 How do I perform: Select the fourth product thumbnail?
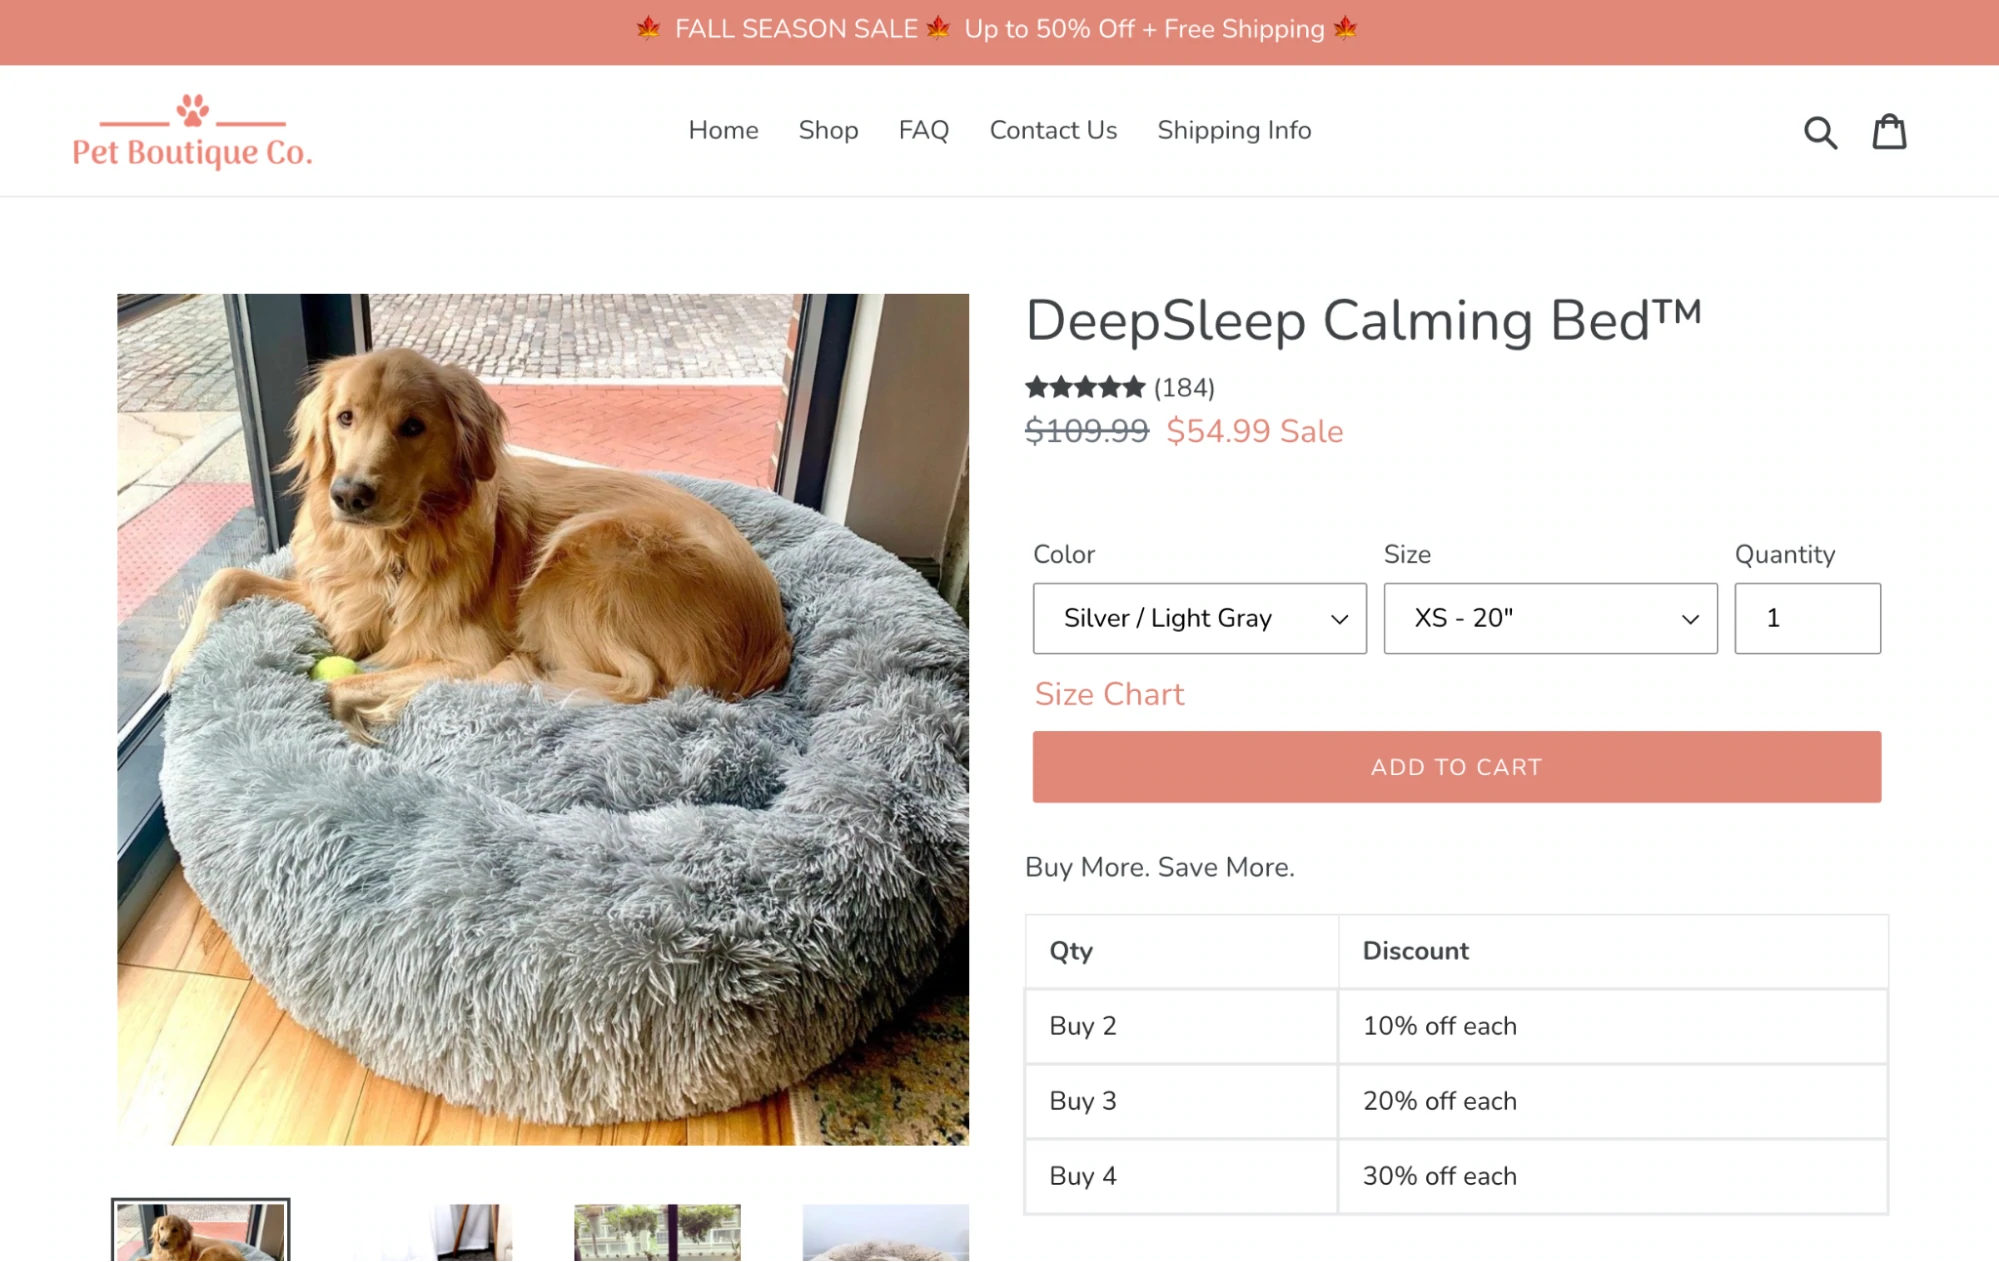point(885,1234)
